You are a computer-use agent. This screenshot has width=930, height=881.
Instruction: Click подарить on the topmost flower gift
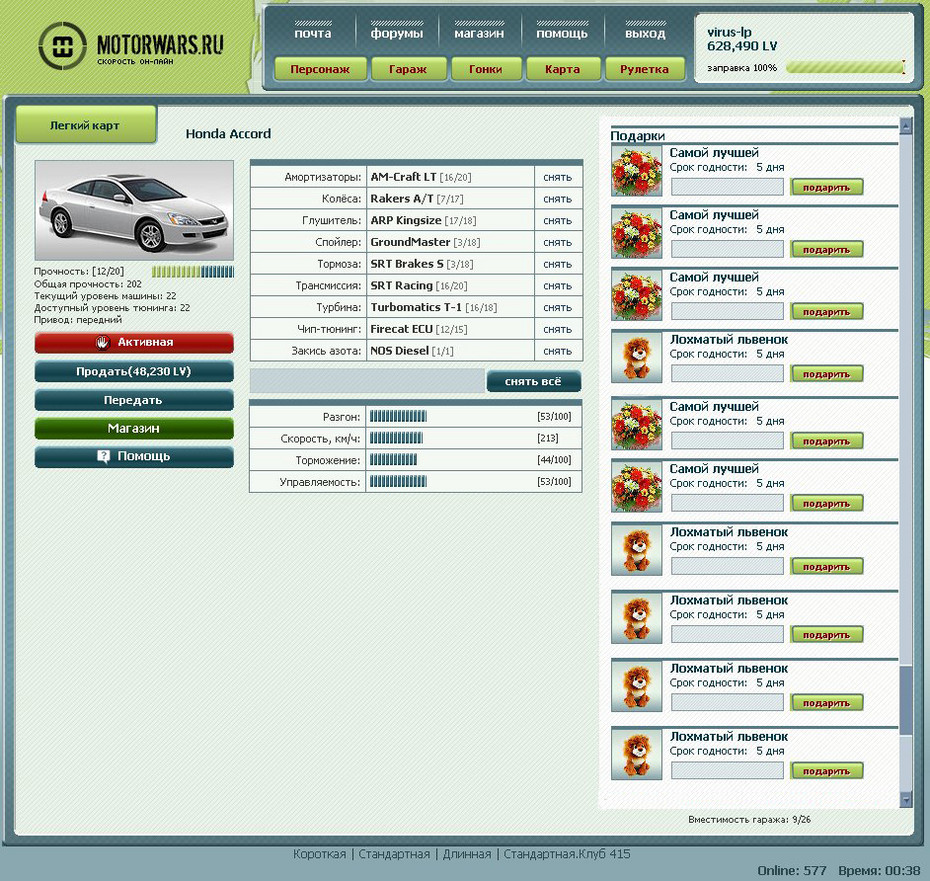tap(826, 187)
